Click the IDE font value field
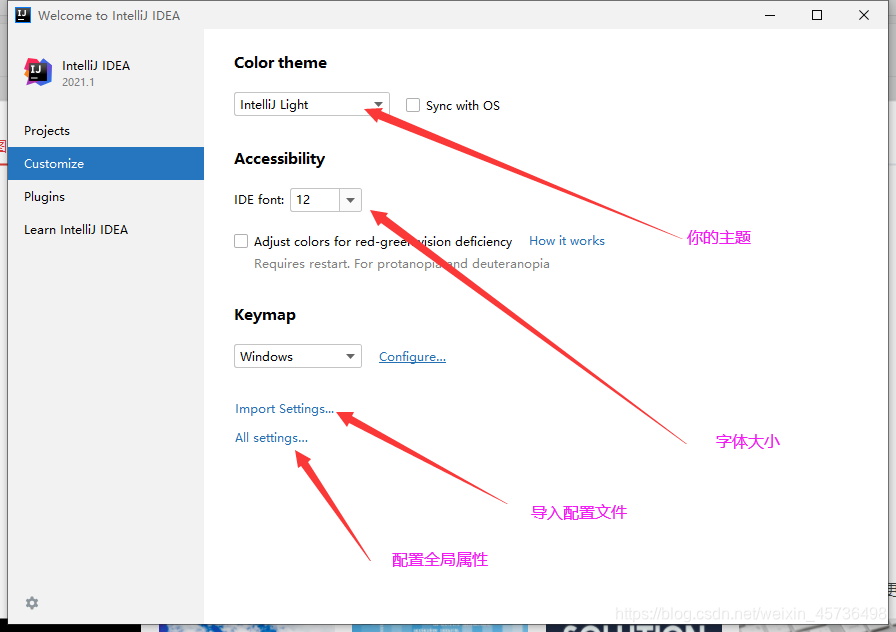896x632 pixels. click(x=315, y=200)
